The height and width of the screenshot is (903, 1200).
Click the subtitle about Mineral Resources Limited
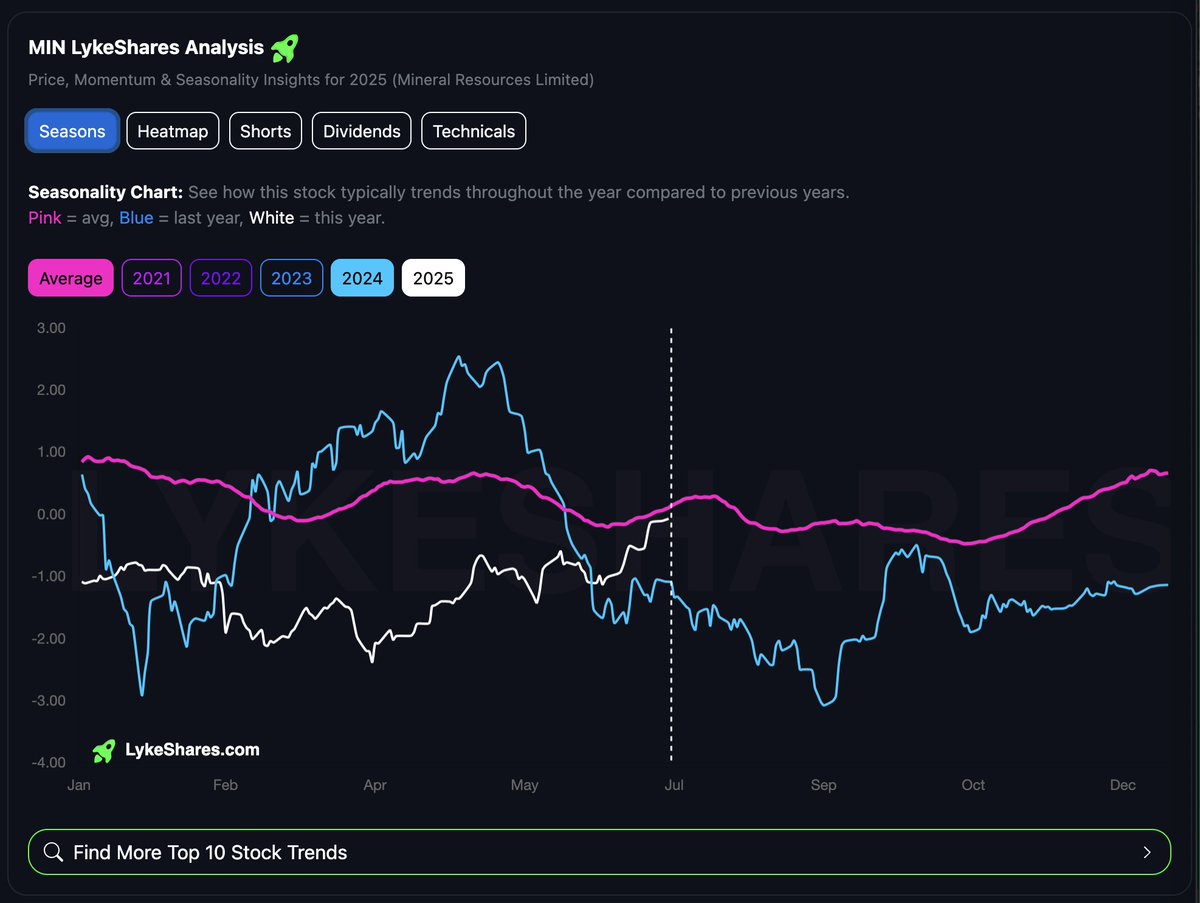click(x=311, y=79)
